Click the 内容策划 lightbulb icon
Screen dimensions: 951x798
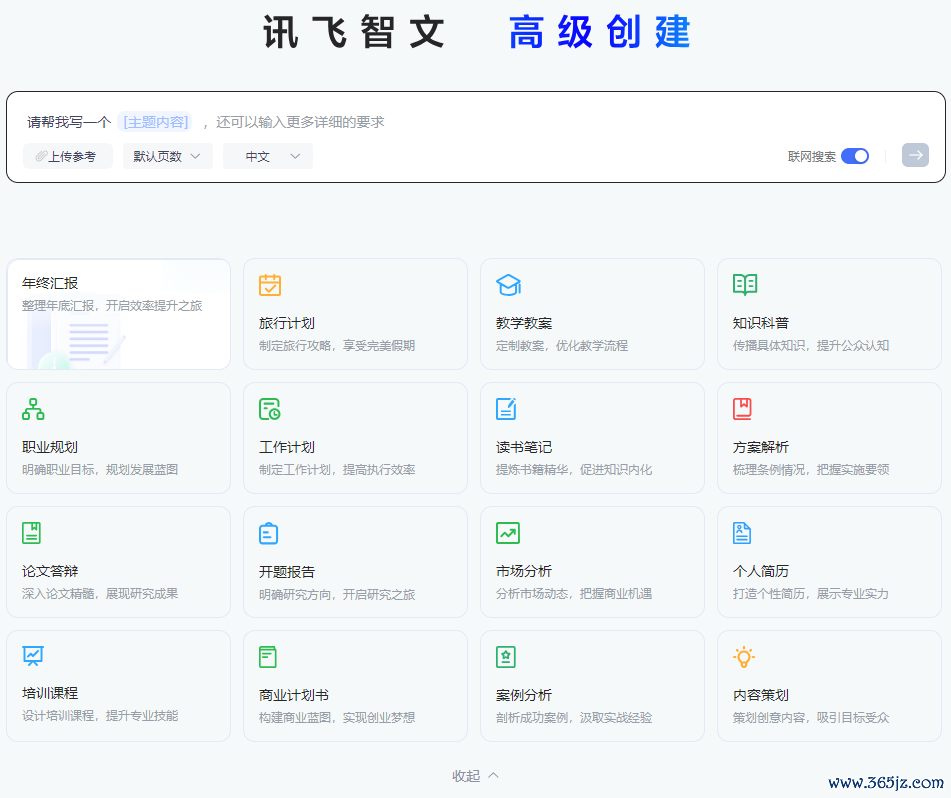point(744,657)
